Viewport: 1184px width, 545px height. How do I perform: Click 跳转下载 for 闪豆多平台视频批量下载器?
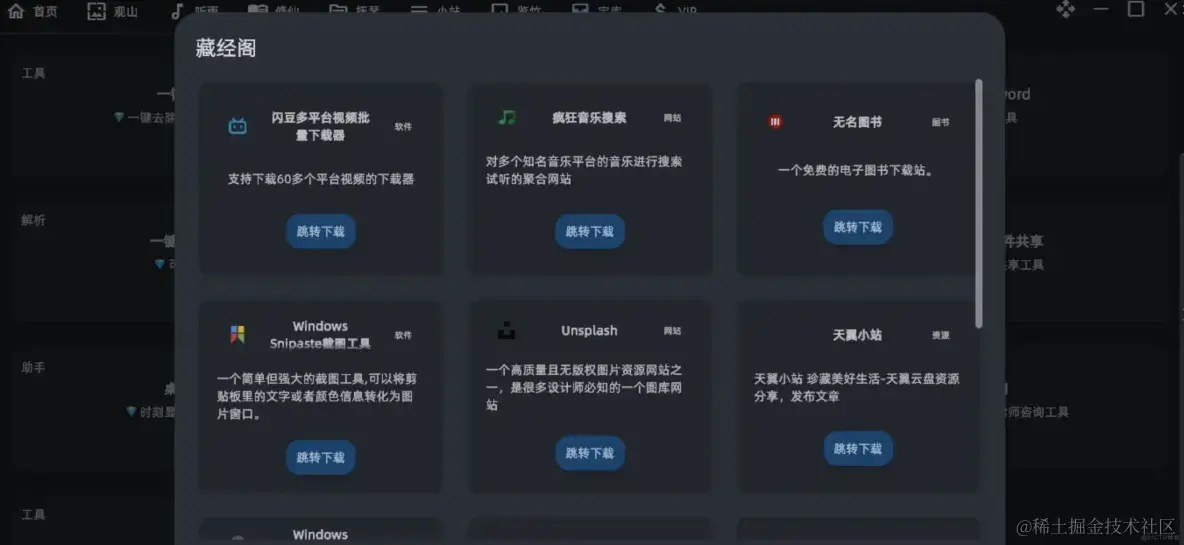pos(321,232)
